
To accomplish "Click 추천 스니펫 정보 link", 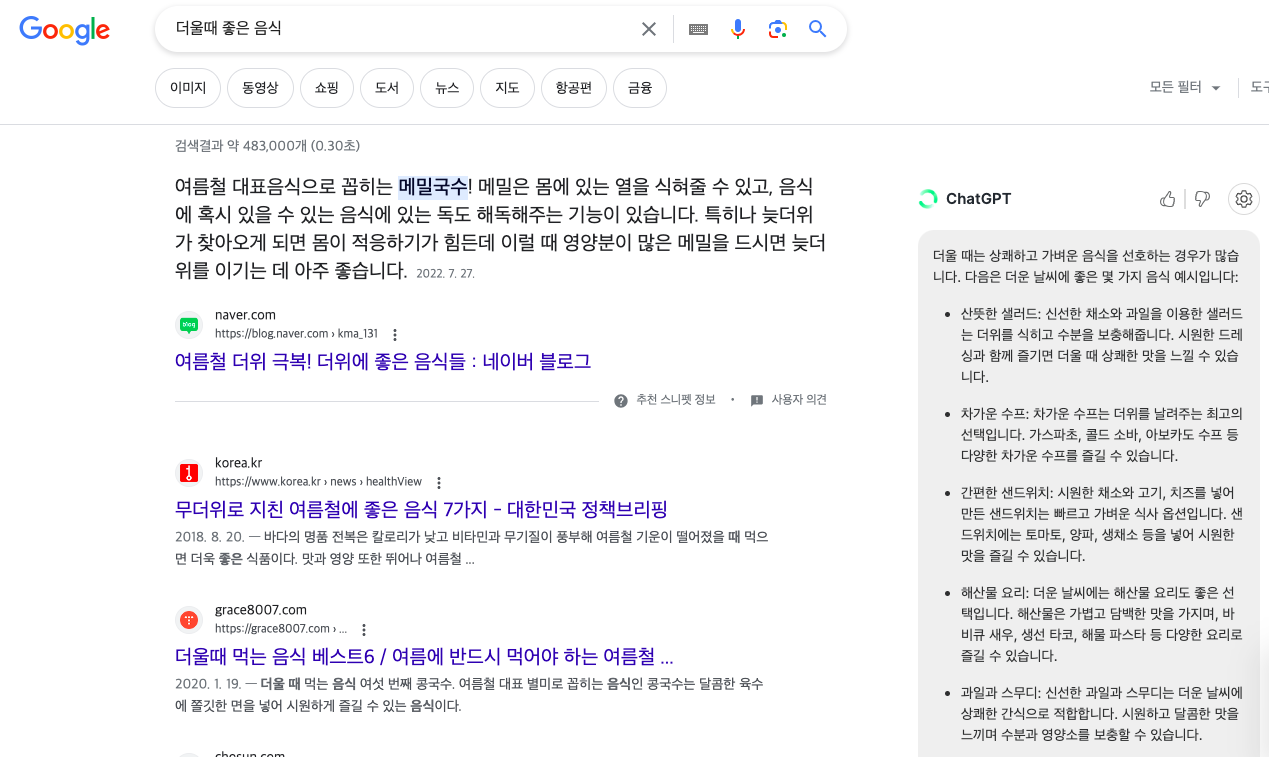I will 676,400.
